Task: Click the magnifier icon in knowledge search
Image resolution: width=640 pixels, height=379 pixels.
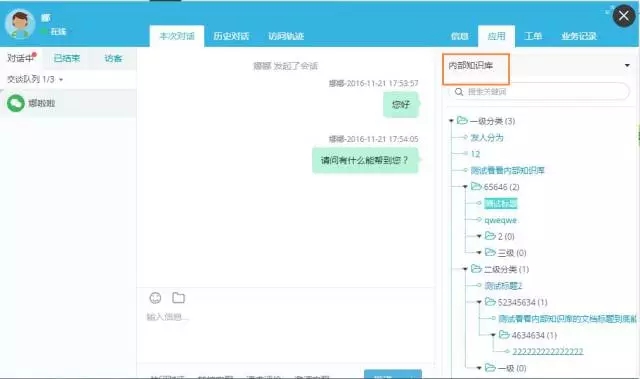Action: [x=459, y=92]
